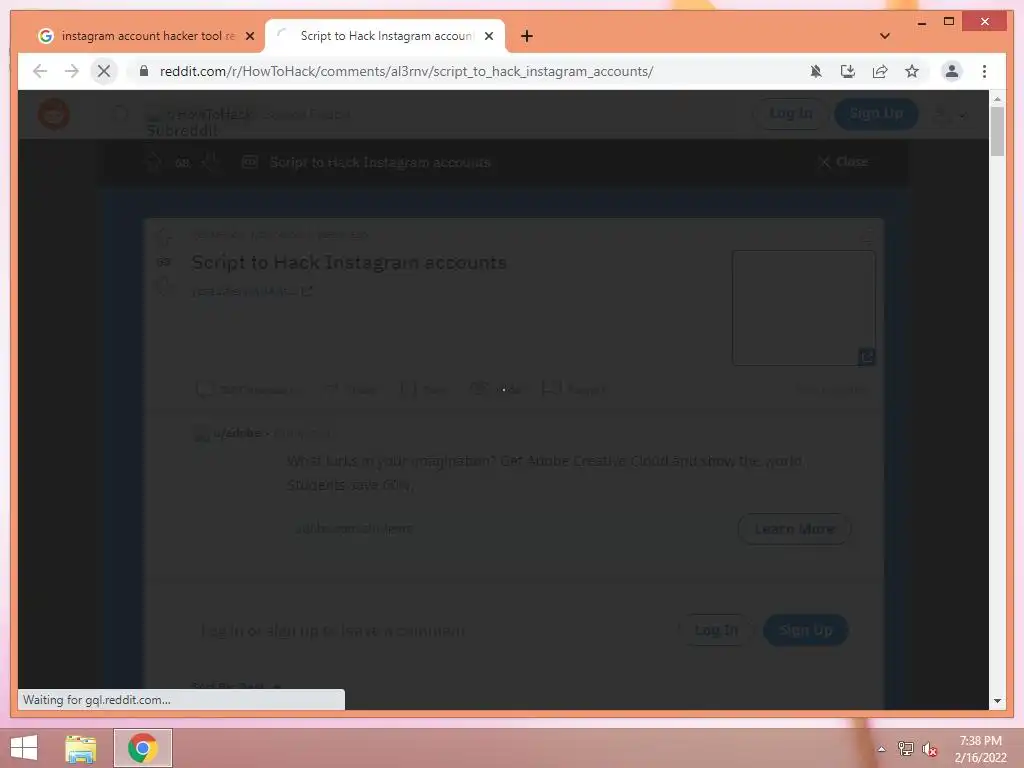Open the network tray icon

click(905, 749)
